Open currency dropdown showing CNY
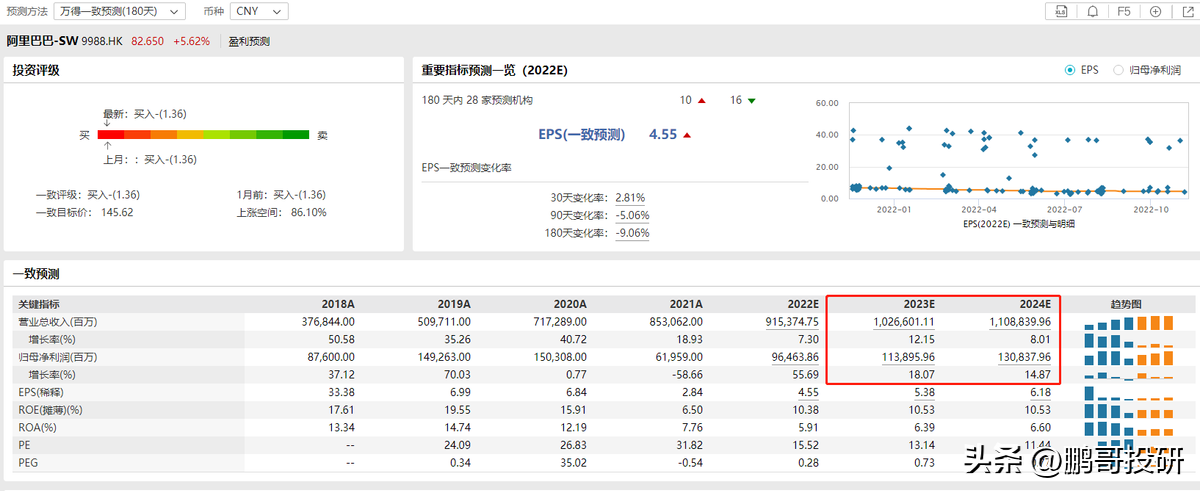The width and height of the screenshot is (1200, 491). tap(259, 11)
